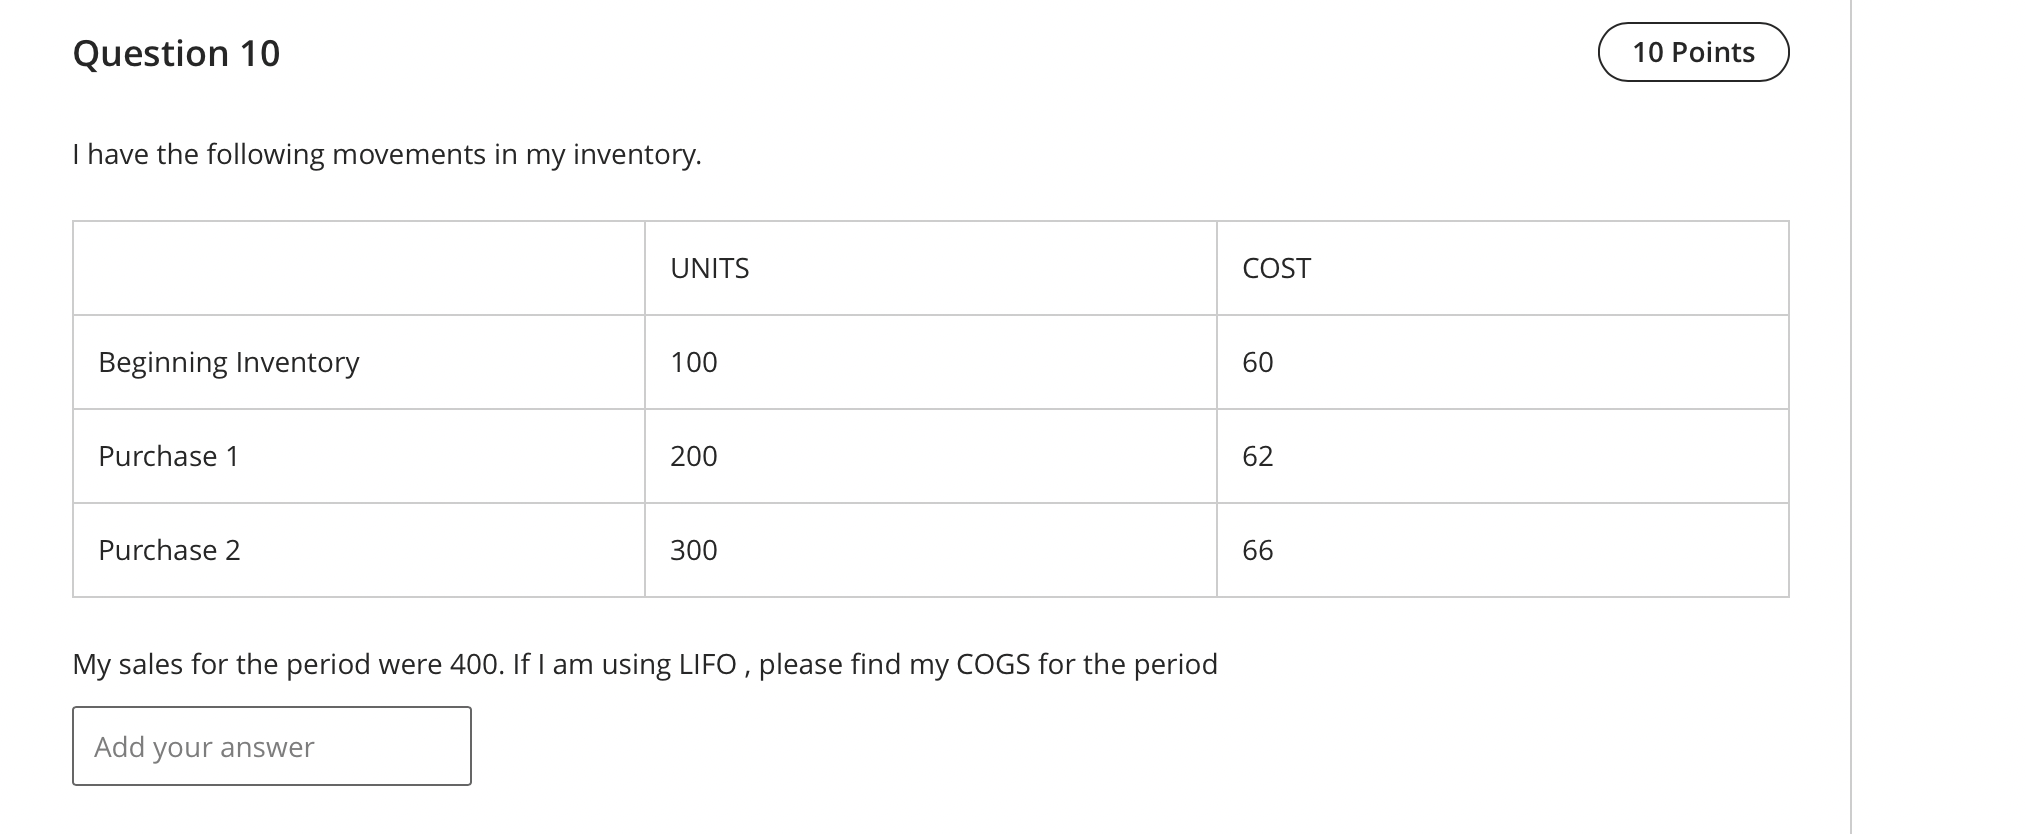Viewport: 2026px width, 834px height.
Task: Click the Beginning Inventory cost value 60
Action: point(1258,362)
